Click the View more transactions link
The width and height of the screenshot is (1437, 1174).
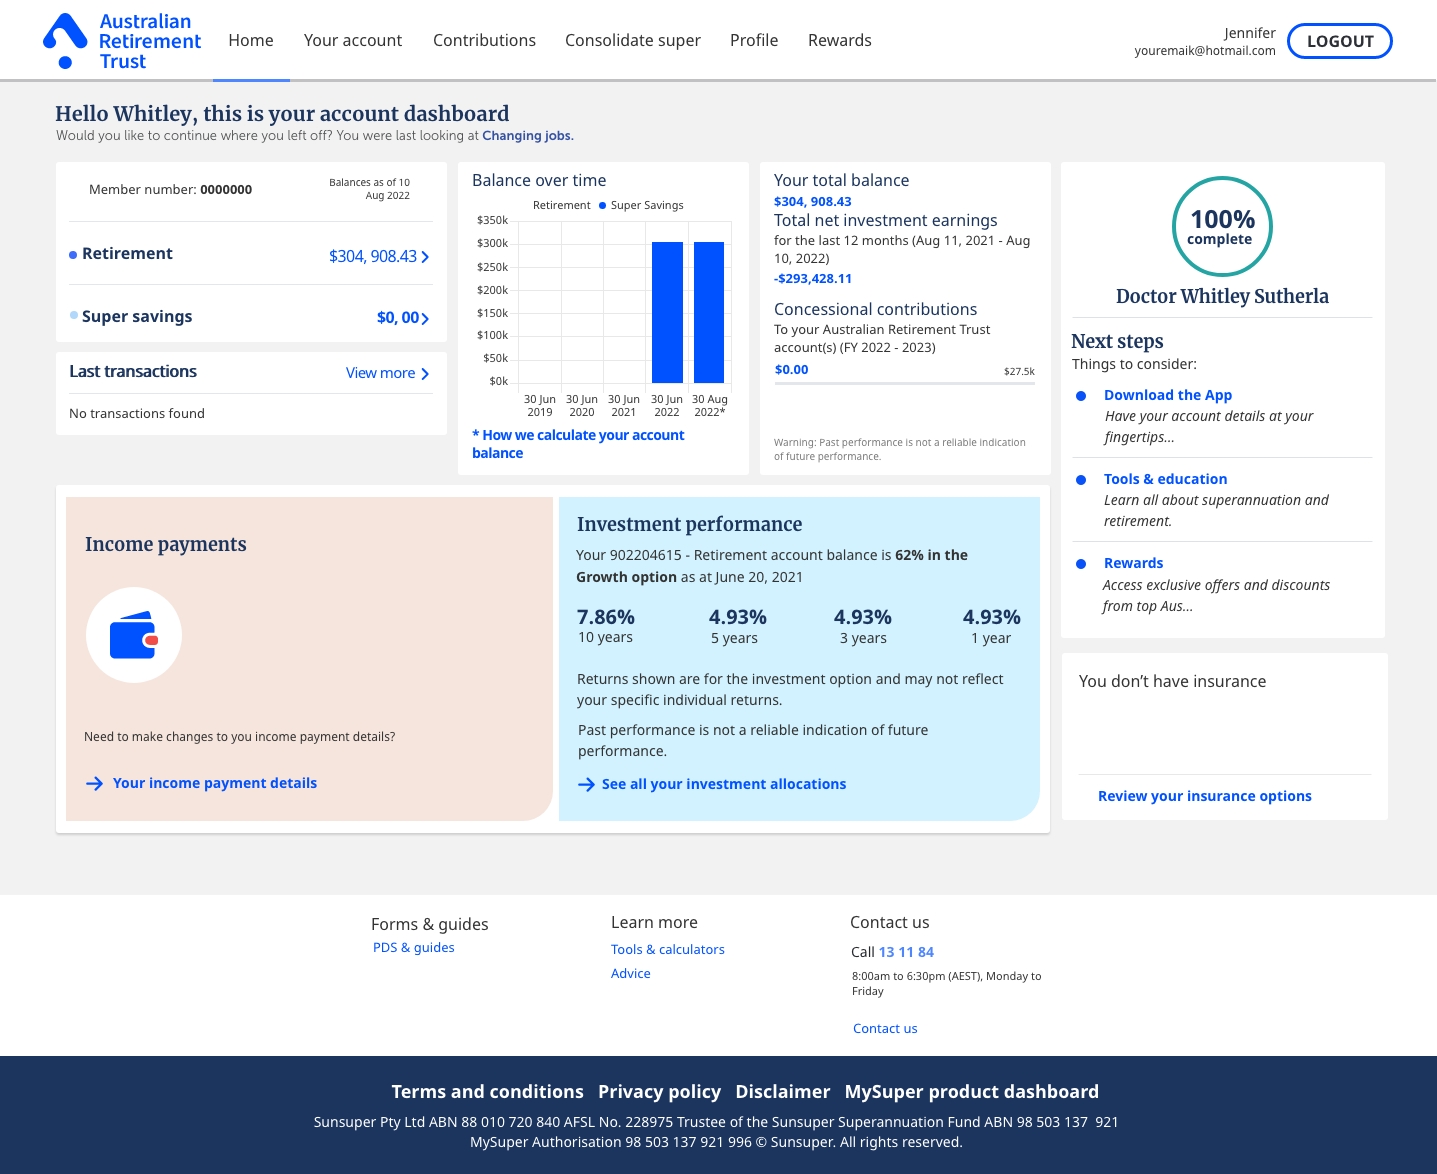380,373
